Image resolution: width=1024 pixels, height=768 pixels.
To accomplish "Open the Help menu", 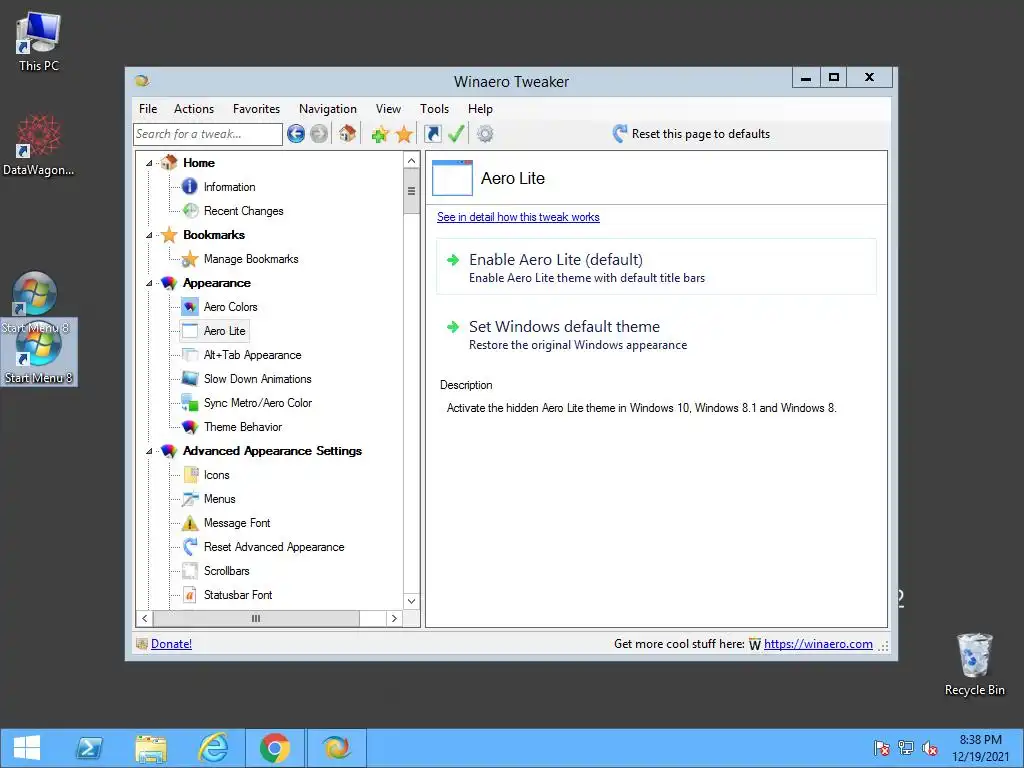I will click(x=480, y=109).
